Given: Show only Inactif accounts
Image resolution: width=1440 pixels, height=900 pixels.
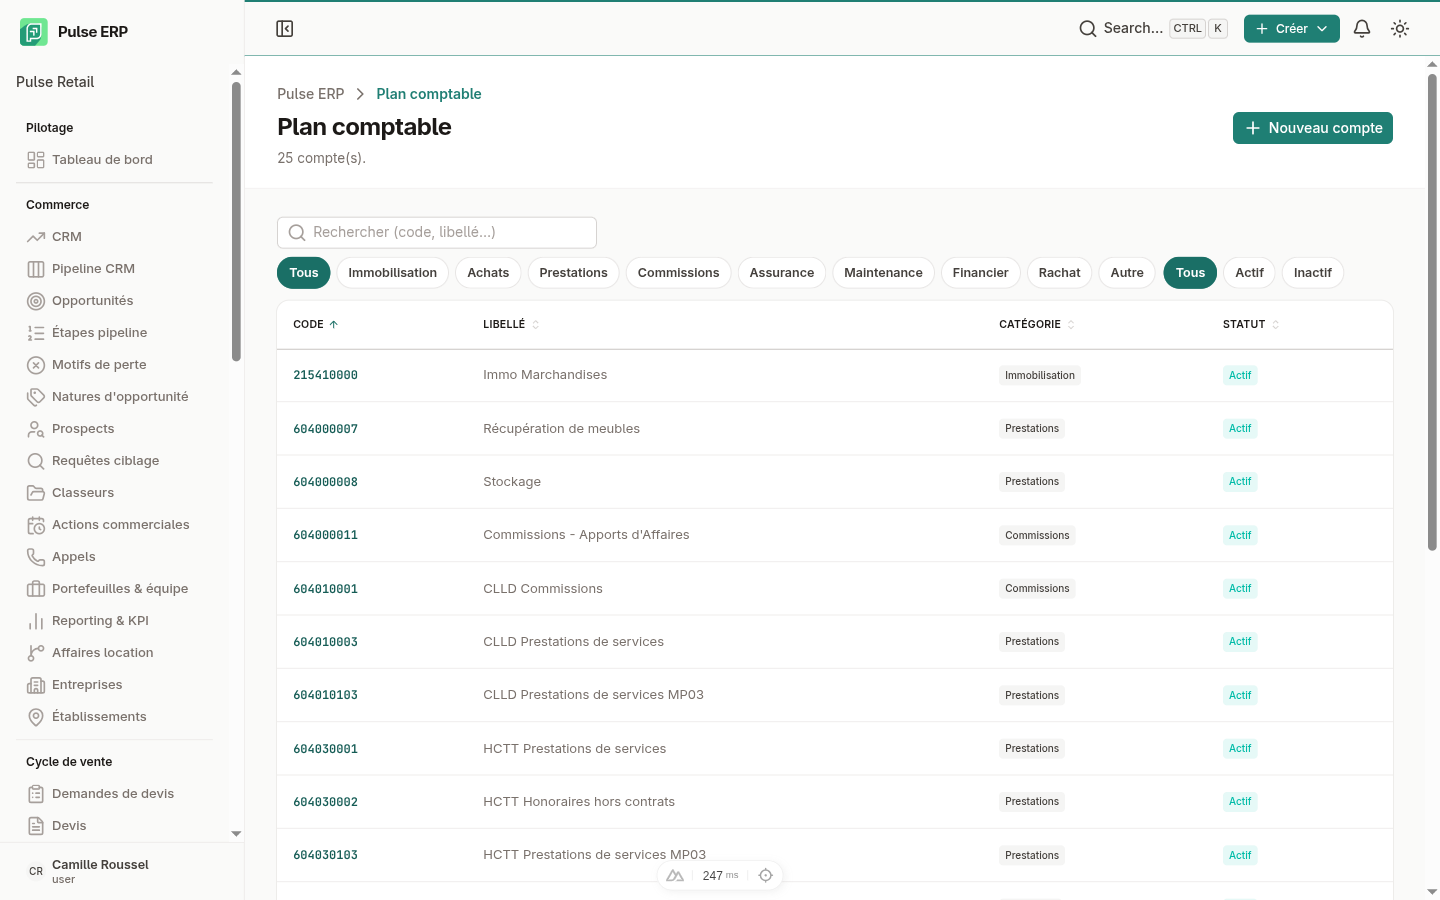Looking at the screenshot, I should (1312, 273).
